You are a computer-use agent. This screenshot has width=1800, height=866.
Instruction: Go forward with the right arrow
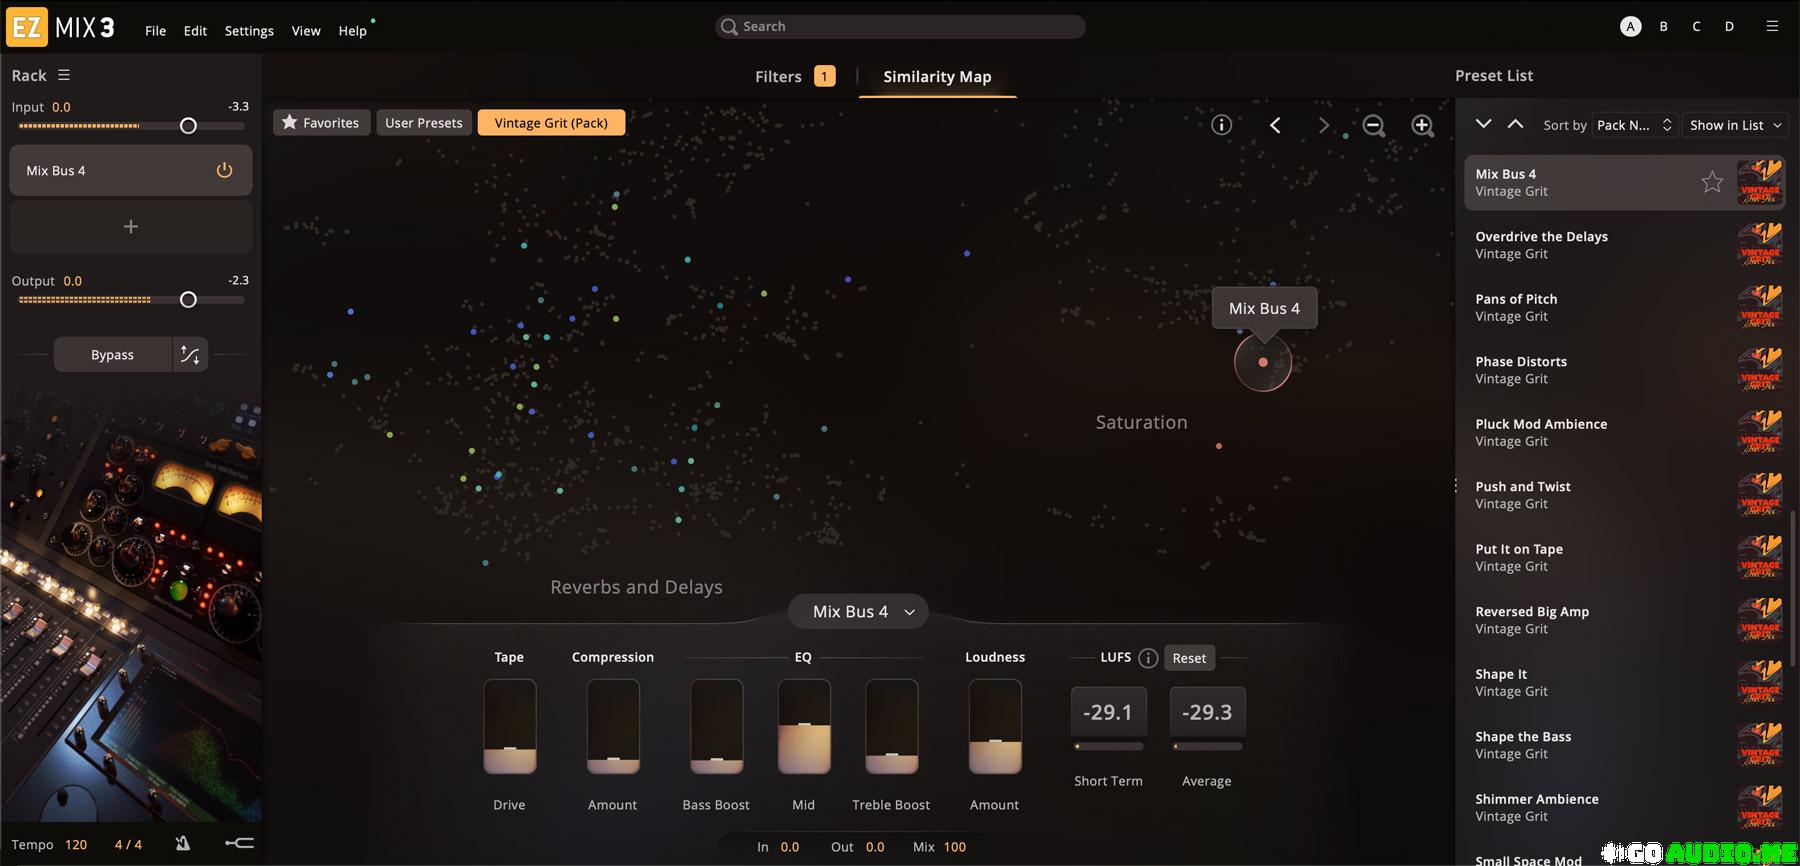1324,125
